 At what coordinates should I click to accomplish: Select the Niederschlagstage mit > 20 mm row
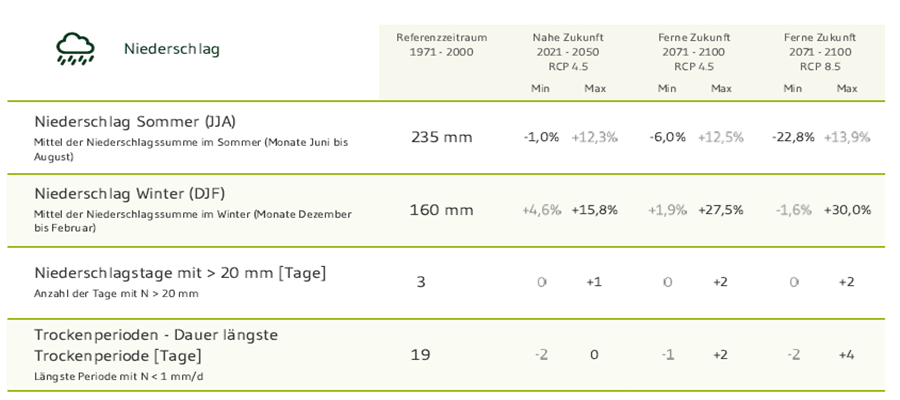pos(180,273)
